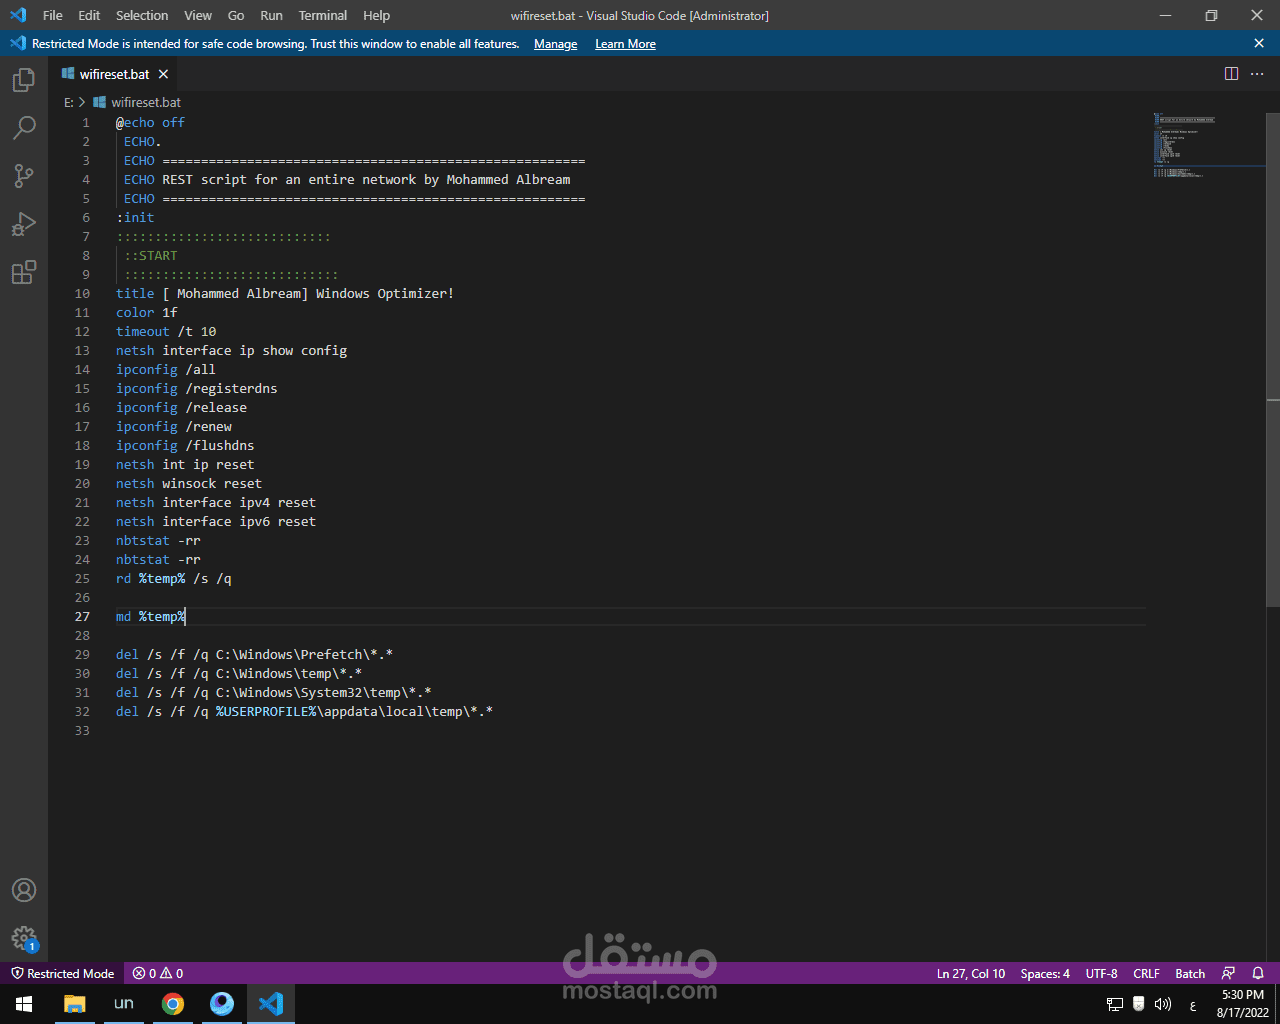The height and width of the screenshot is (1024, 1280).
Task: Close the wifireset.bat tab
Action: pos(163,74)
